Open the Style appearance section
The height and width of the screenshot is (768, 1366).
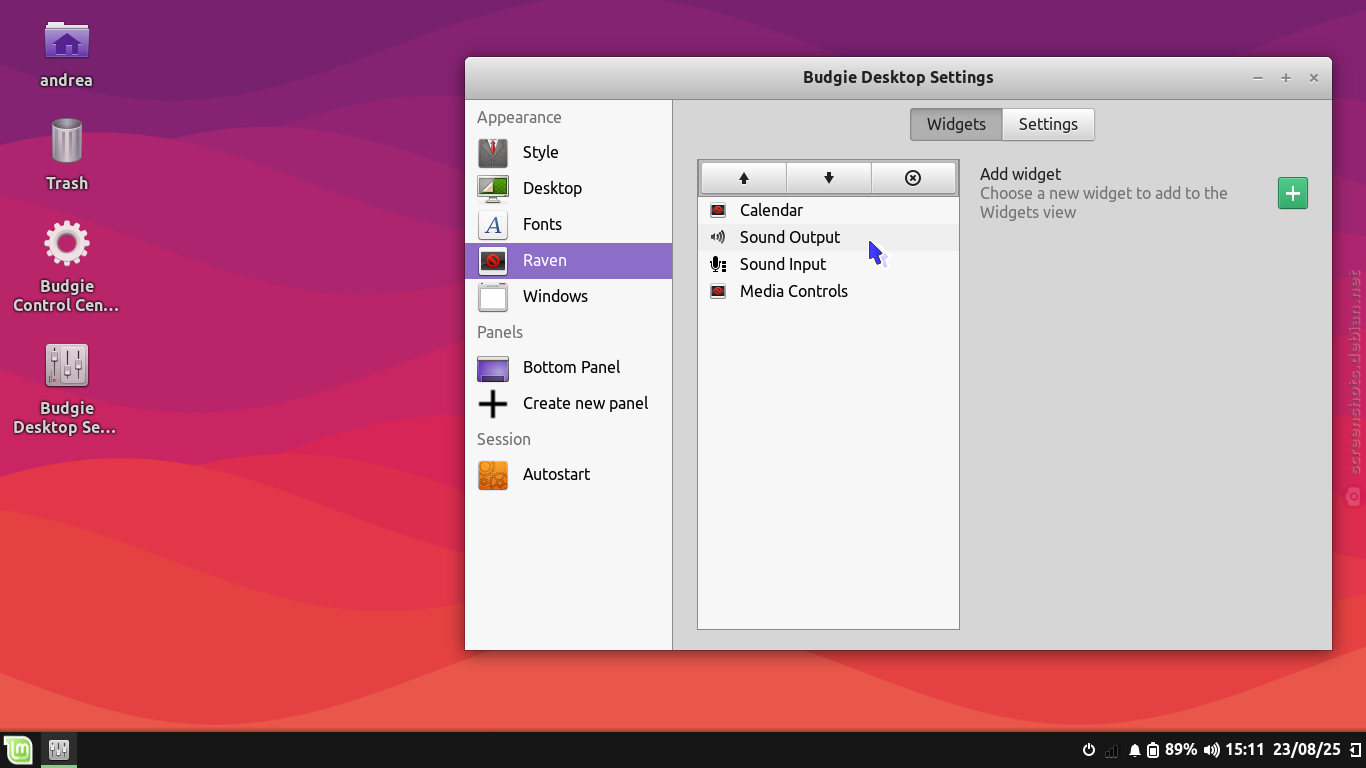coord(568,152)
